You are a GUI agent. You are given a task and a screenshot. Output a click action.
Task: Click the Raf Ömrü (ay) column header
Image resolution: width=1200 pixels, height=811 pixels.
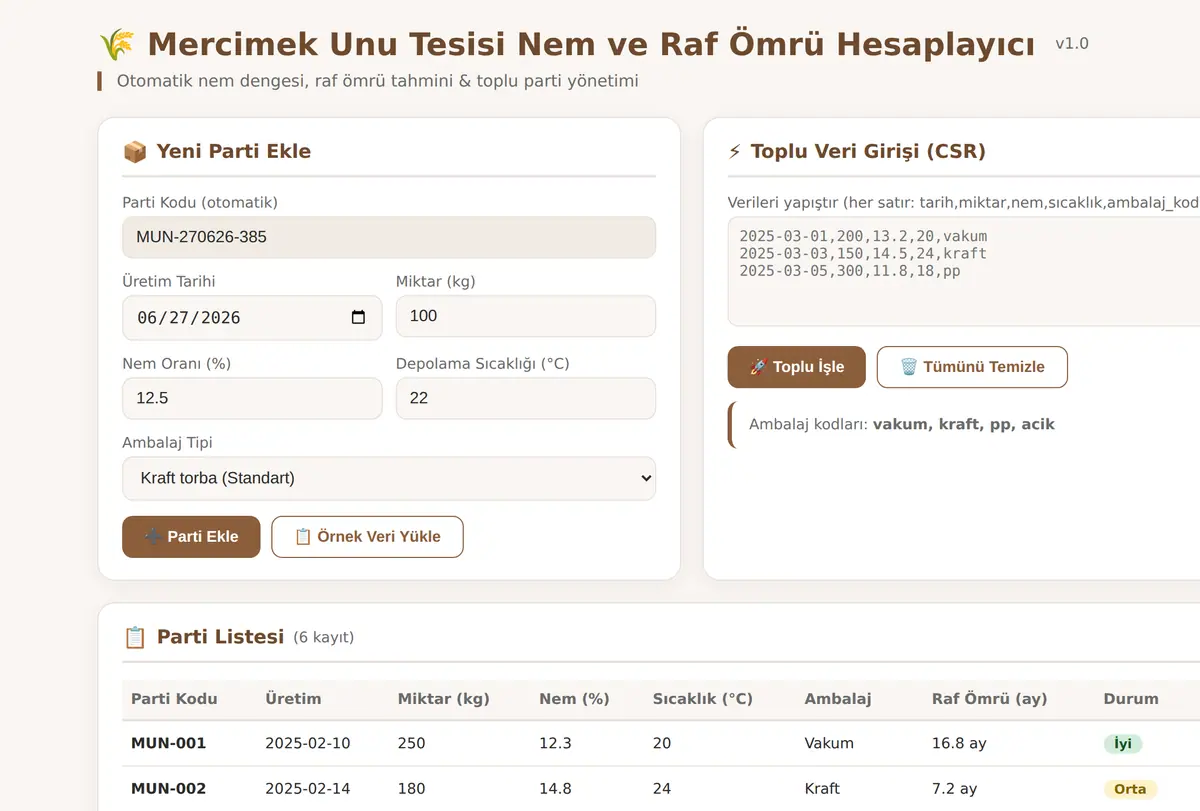pos(990,699)
